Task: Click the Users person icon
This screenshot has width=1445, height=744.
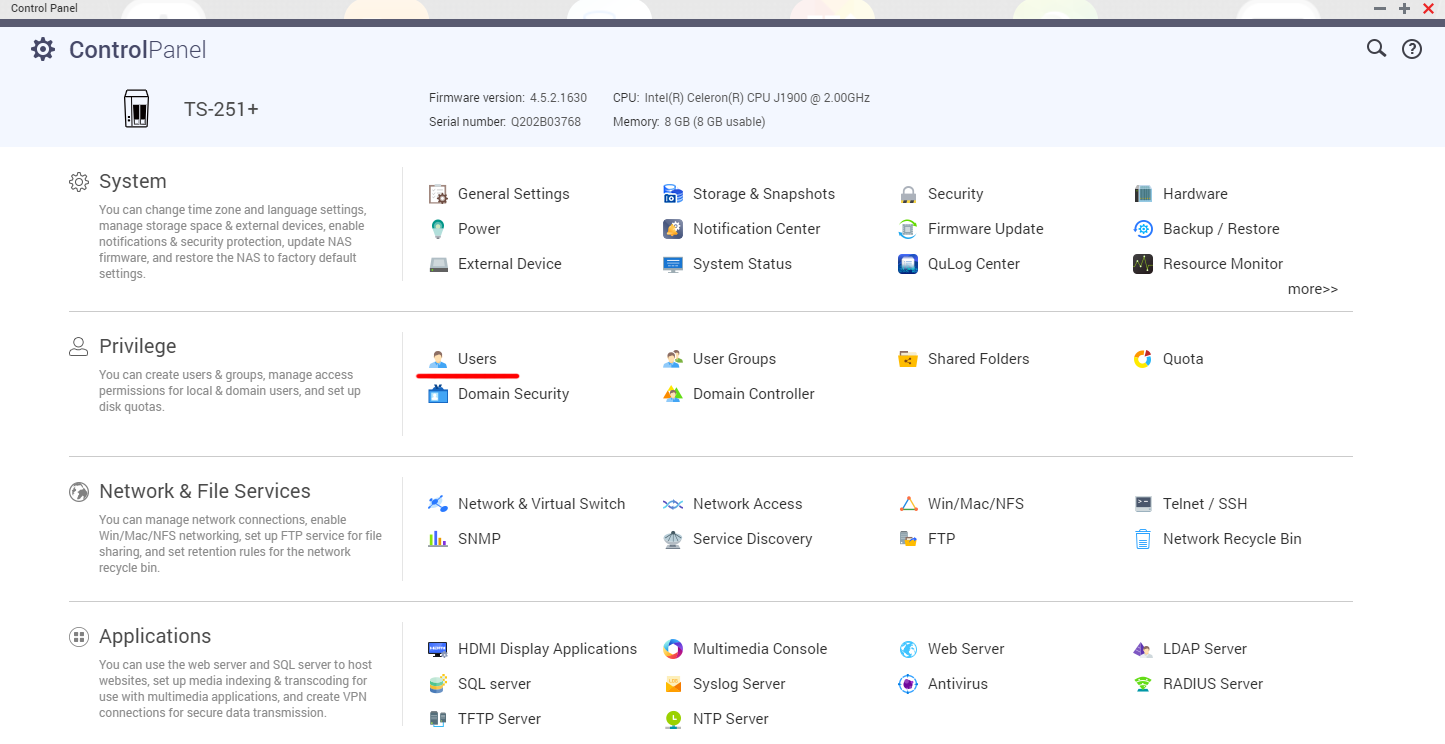Action: point(438,359)
